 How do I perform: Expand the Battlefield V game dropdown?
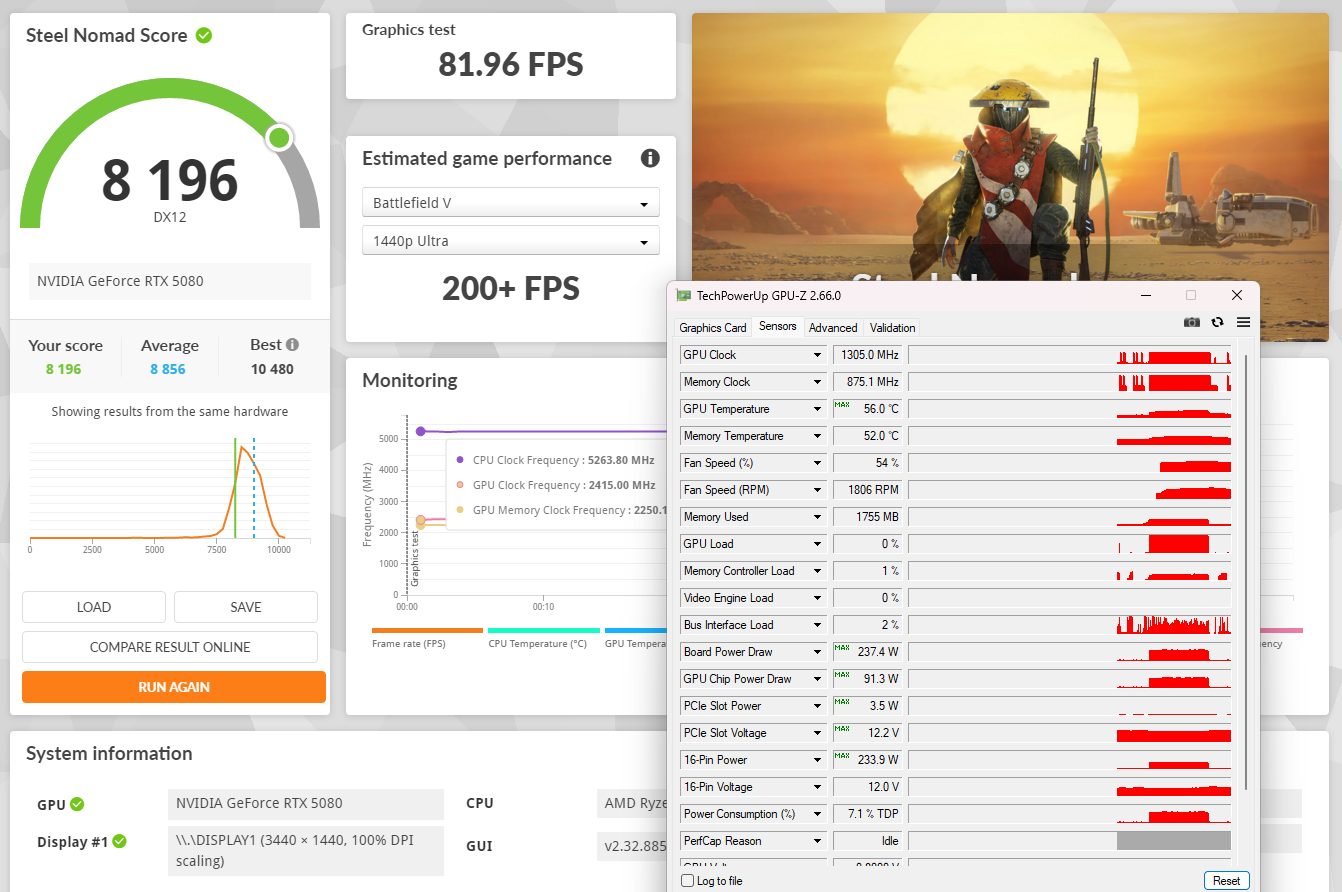[x=510, y=203]
